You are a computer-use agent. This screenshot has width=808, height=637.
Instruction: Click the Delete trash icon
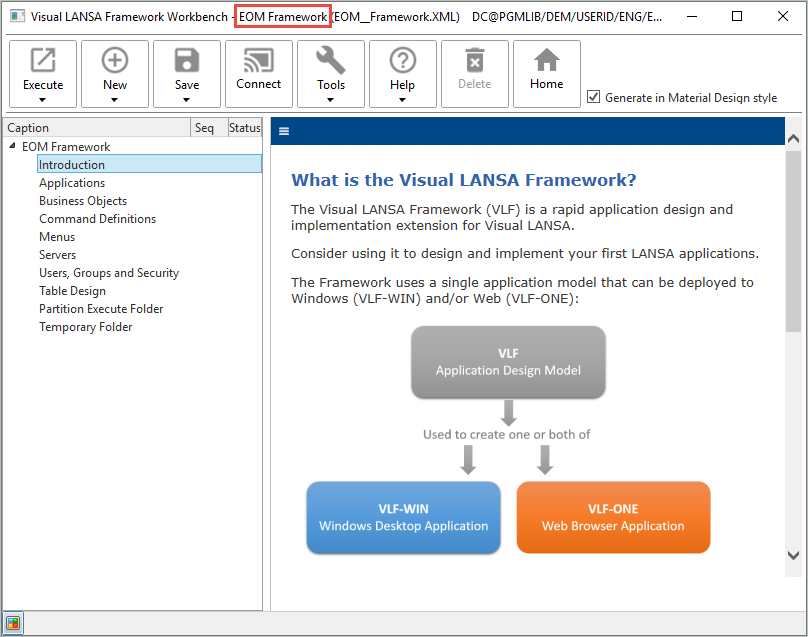tap(475, 60)
